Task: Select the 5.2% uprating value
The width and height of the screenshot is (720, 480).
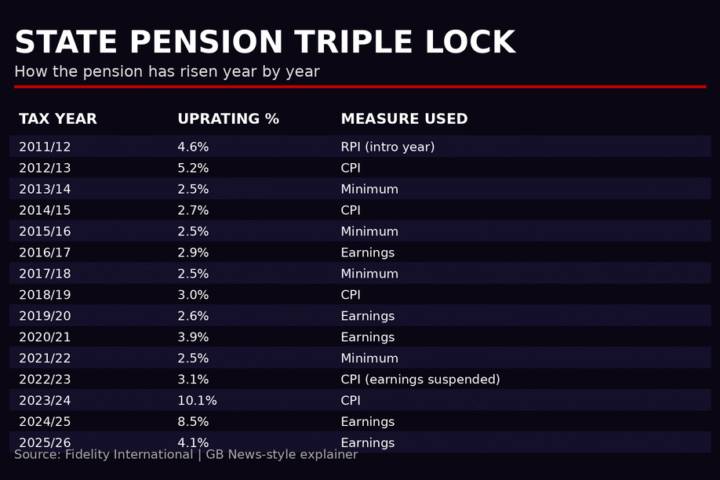Action: coord(193,168)
